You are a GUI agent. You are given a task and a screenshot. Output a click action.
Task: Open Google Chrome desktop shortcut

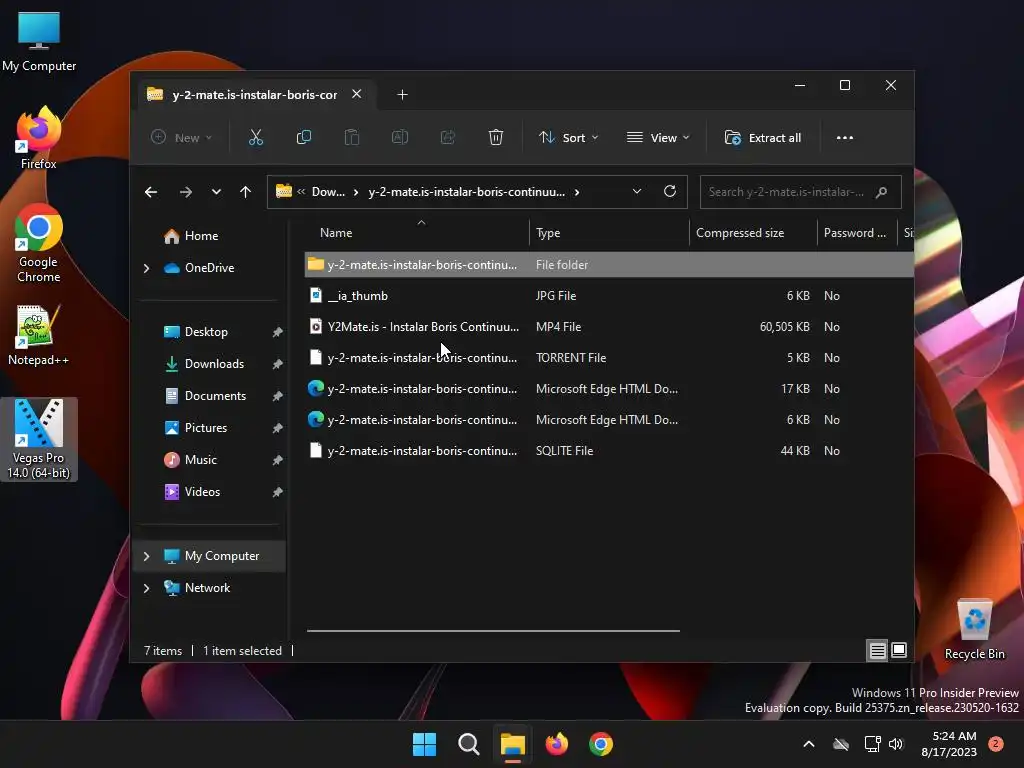(39, 244)
